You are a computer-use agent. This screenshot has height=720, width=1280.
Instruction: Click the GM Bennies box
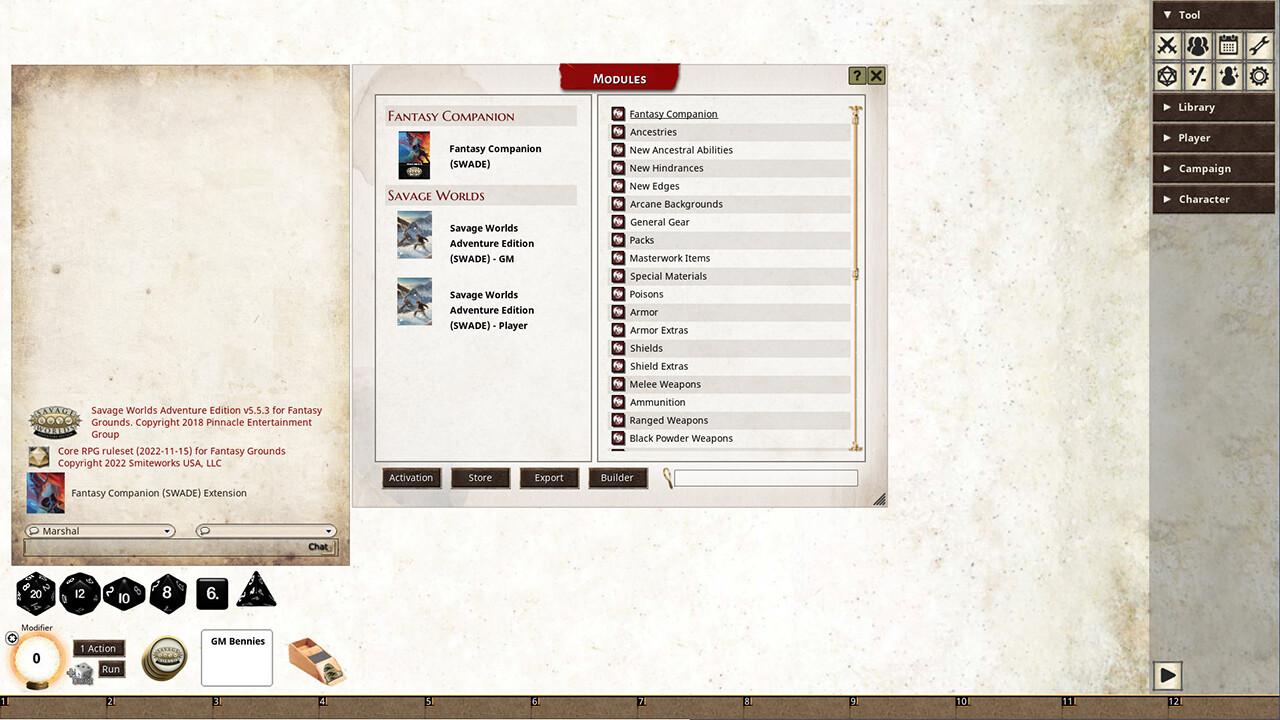click(x=237, y=658)
